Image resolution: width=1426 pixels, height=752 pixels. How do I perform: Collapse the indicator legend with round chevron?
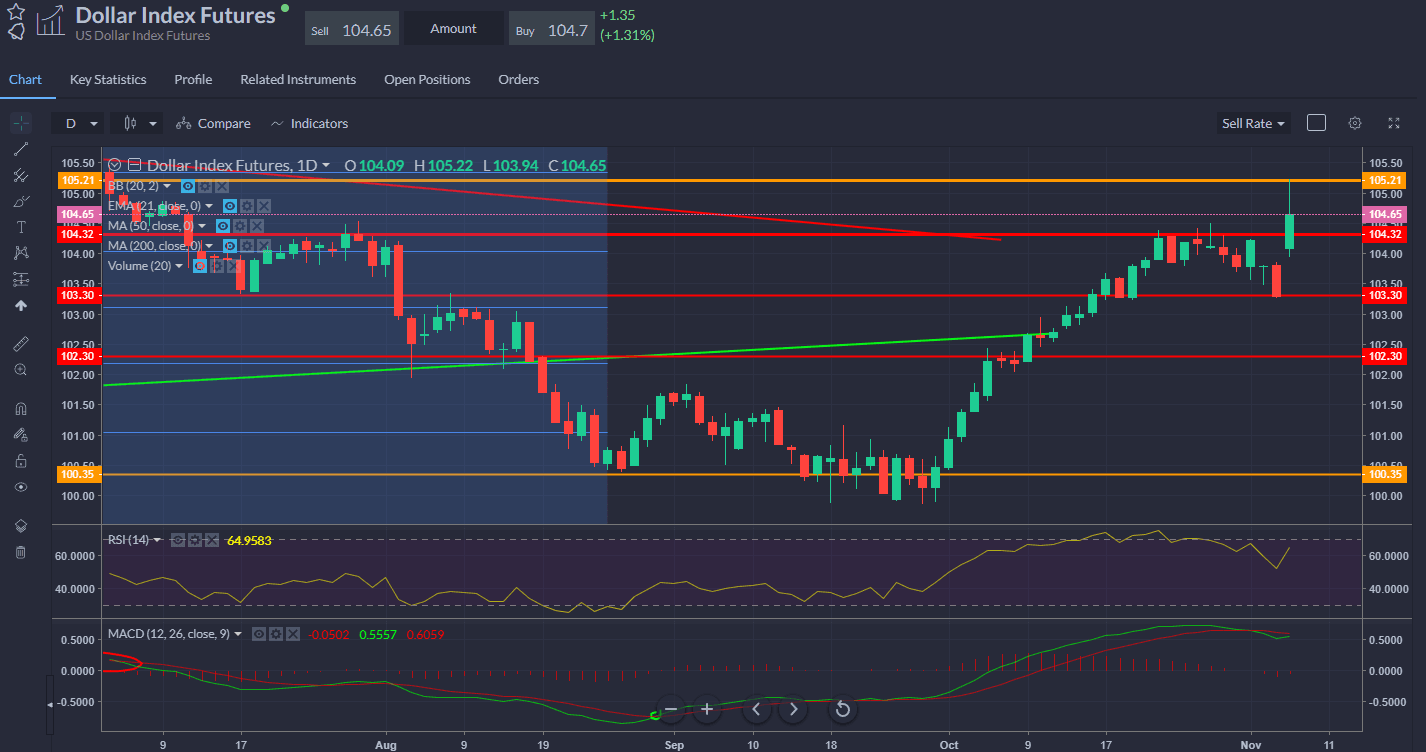(115, 165)
